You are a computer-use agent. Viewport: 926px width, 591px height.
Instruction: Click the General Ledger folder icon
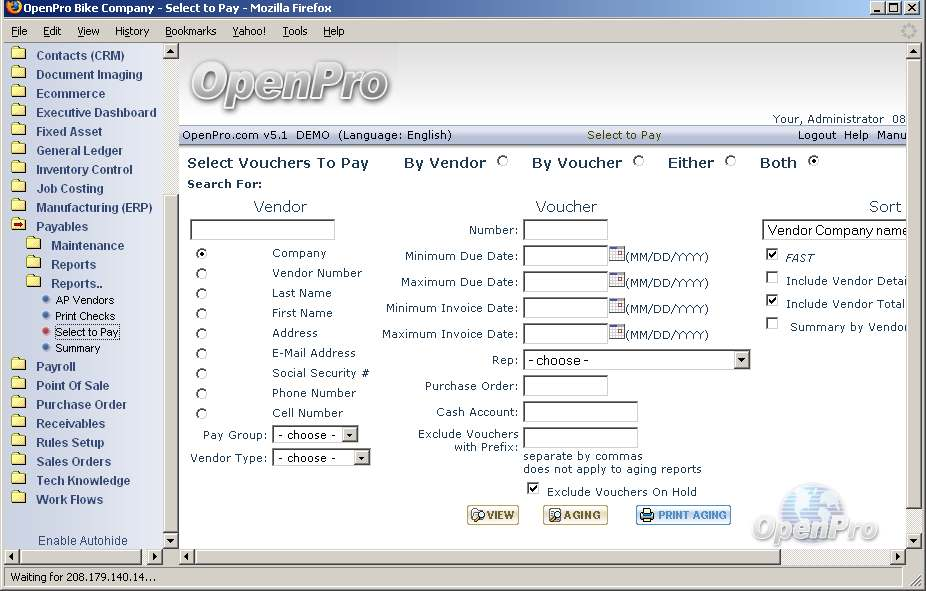coord(19,148)
